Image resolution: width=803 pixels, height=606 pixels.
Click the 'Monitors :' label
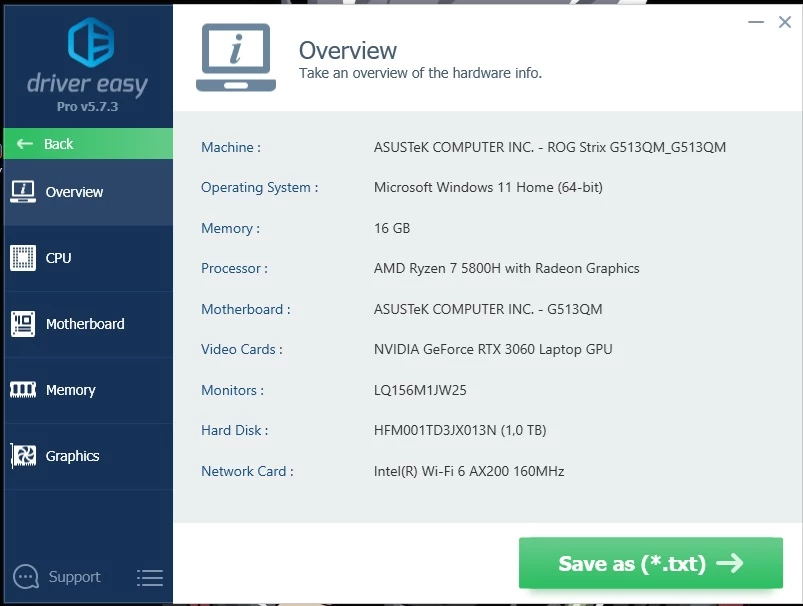tap(233, 390)
